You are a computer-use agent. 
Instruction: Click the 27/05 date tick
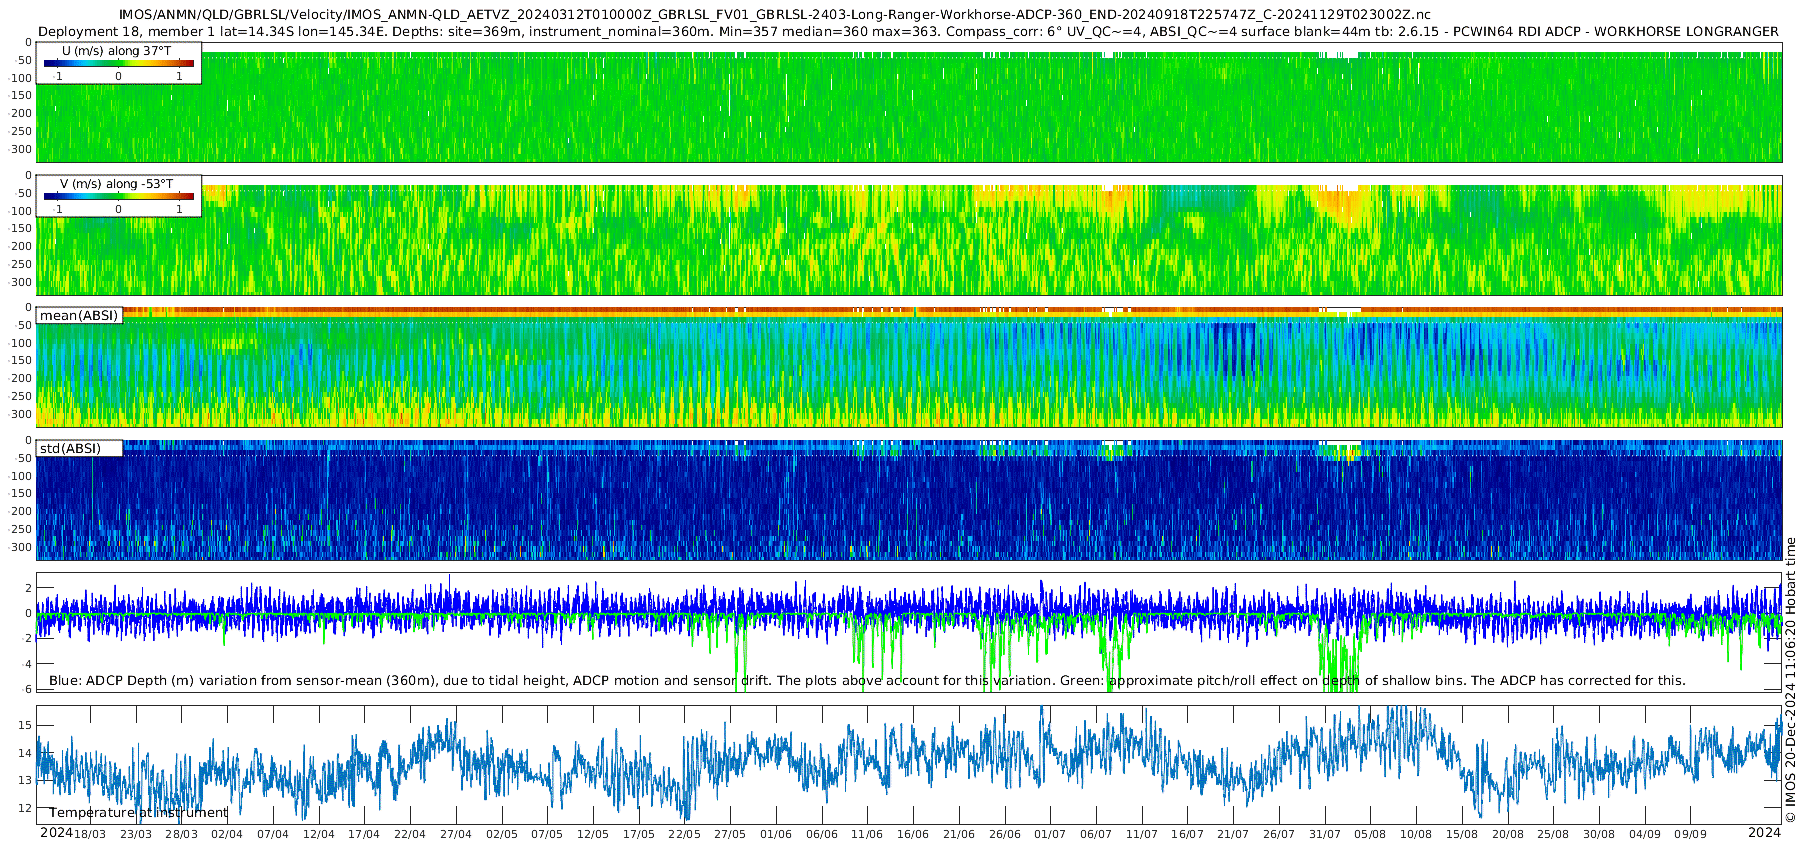pyautogui.click(x=730, y=834)
